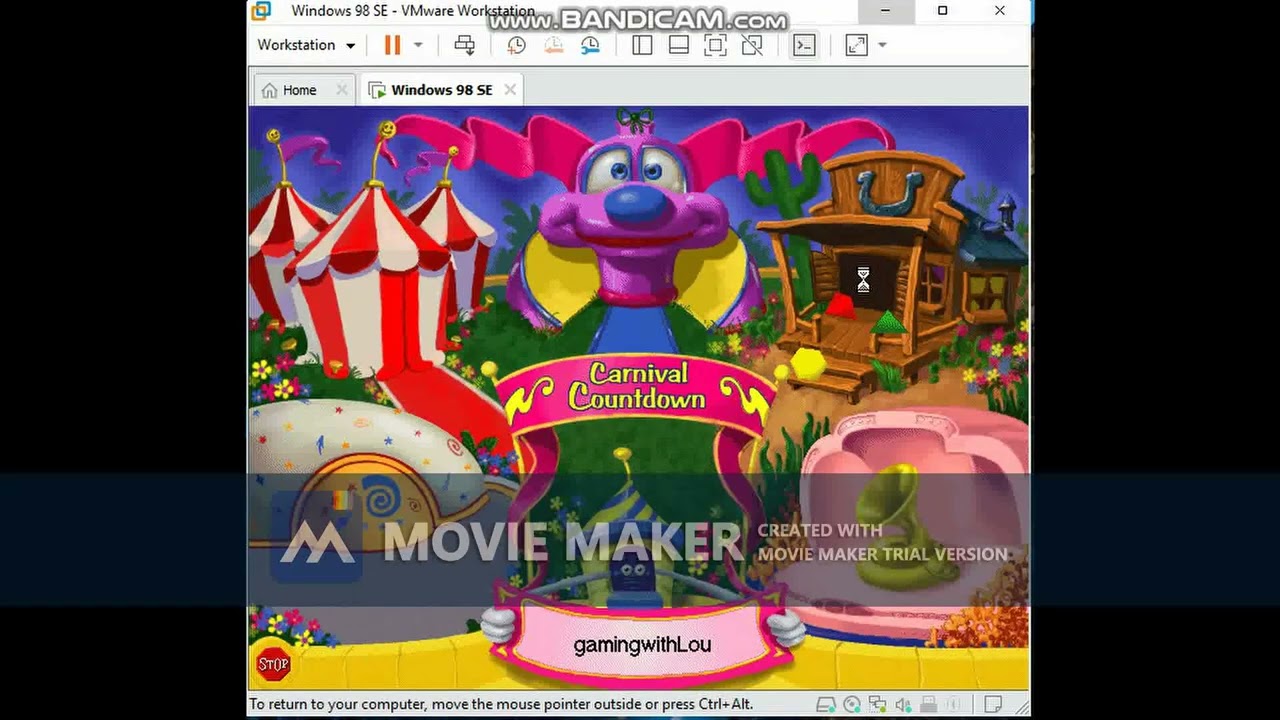Toggle the library sidebar view icon
Image resolution: width=1280 pixels, height=720 pixels.
click(x=642, y=45)
